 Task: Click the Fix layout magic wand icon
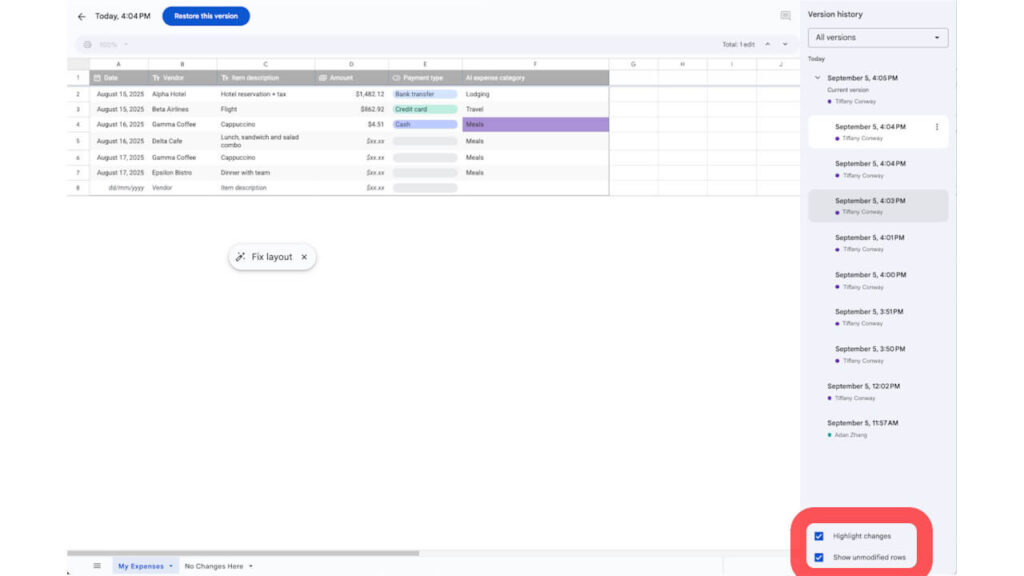click(240, 257)
